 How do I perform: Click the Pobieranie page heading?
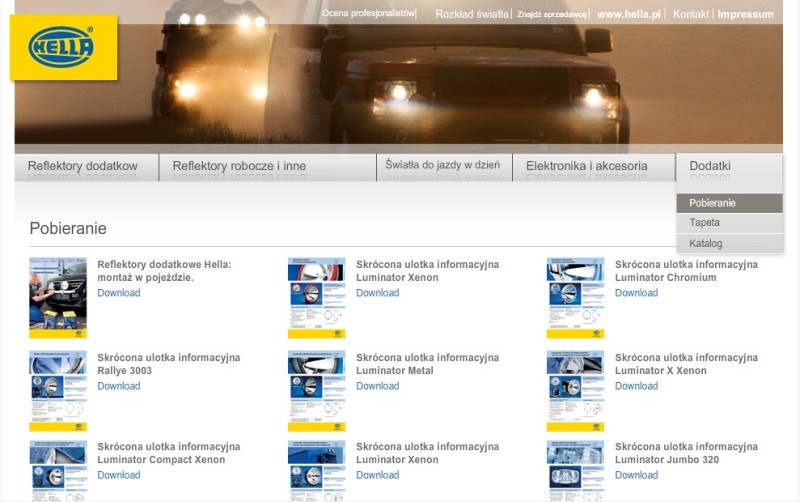(x=68, y=228)
